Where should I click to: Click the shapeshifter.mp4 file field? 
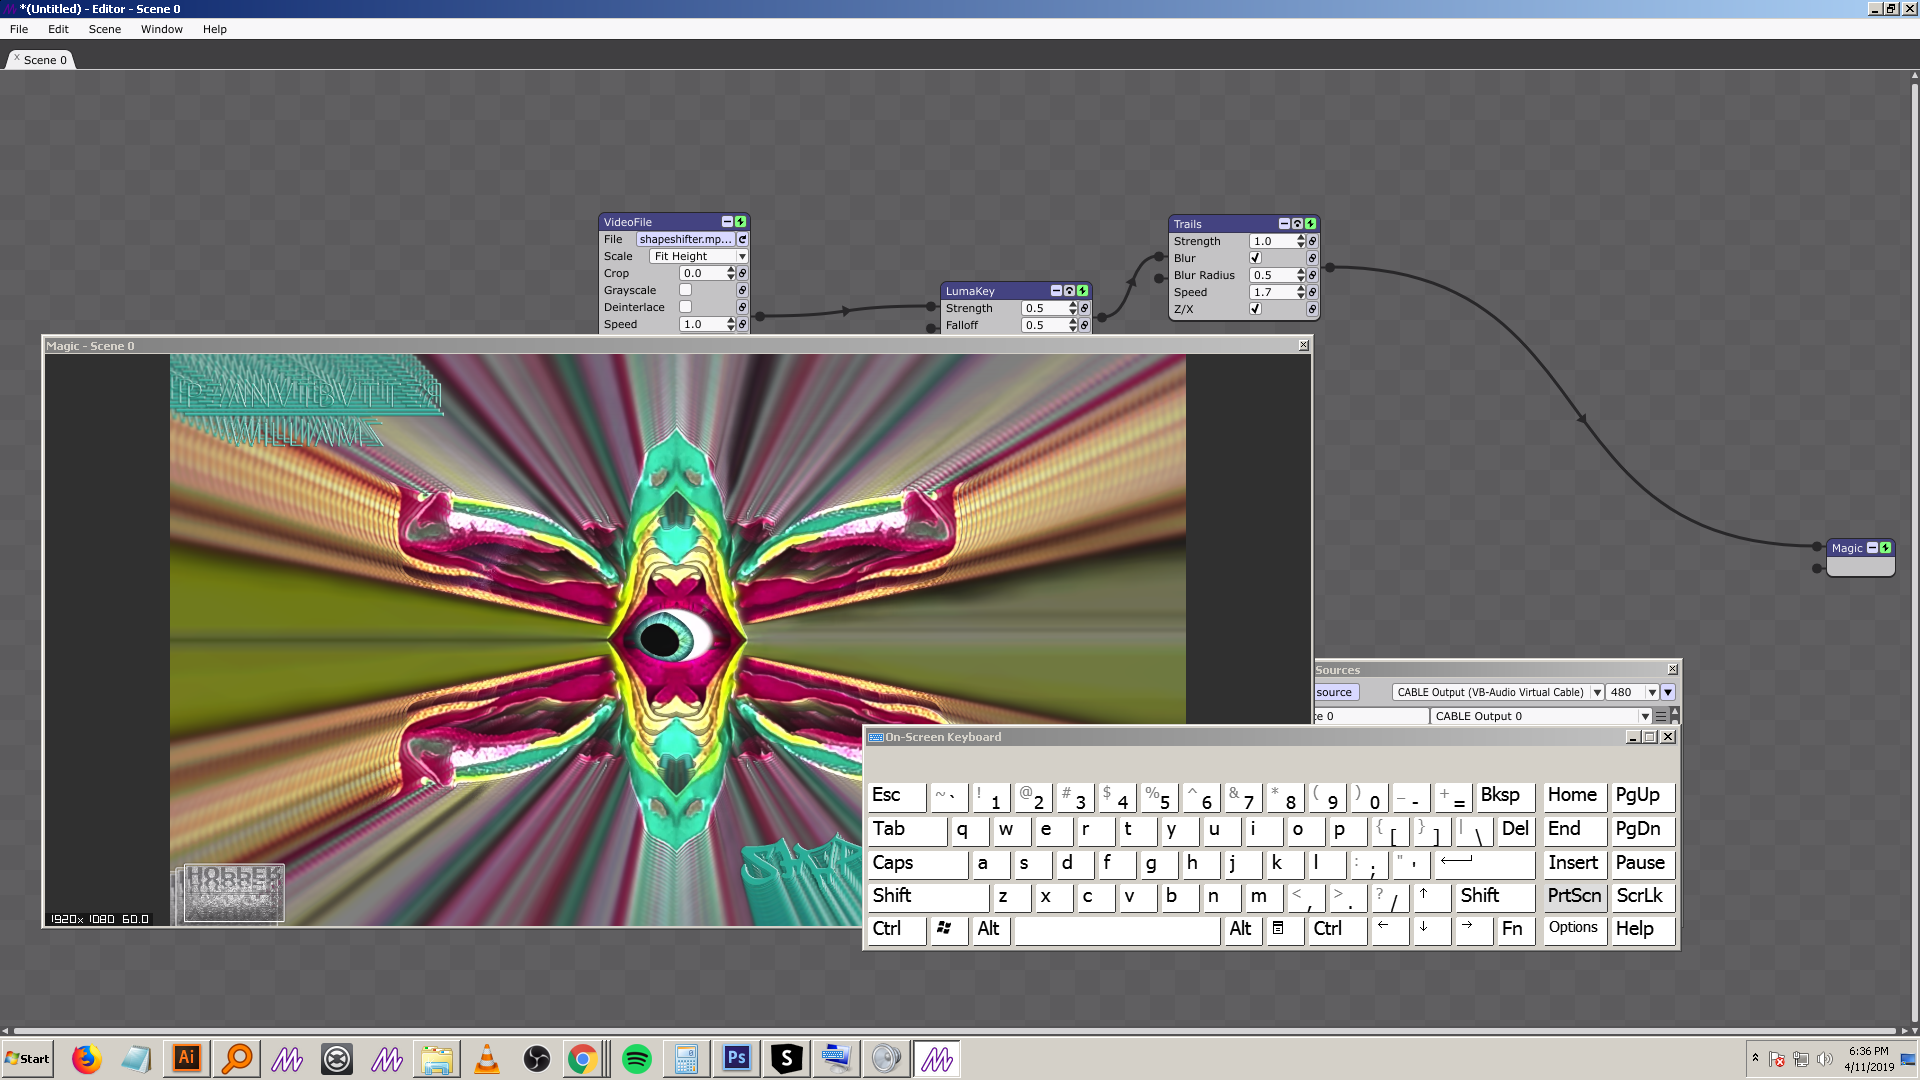[x=686, y=240]
